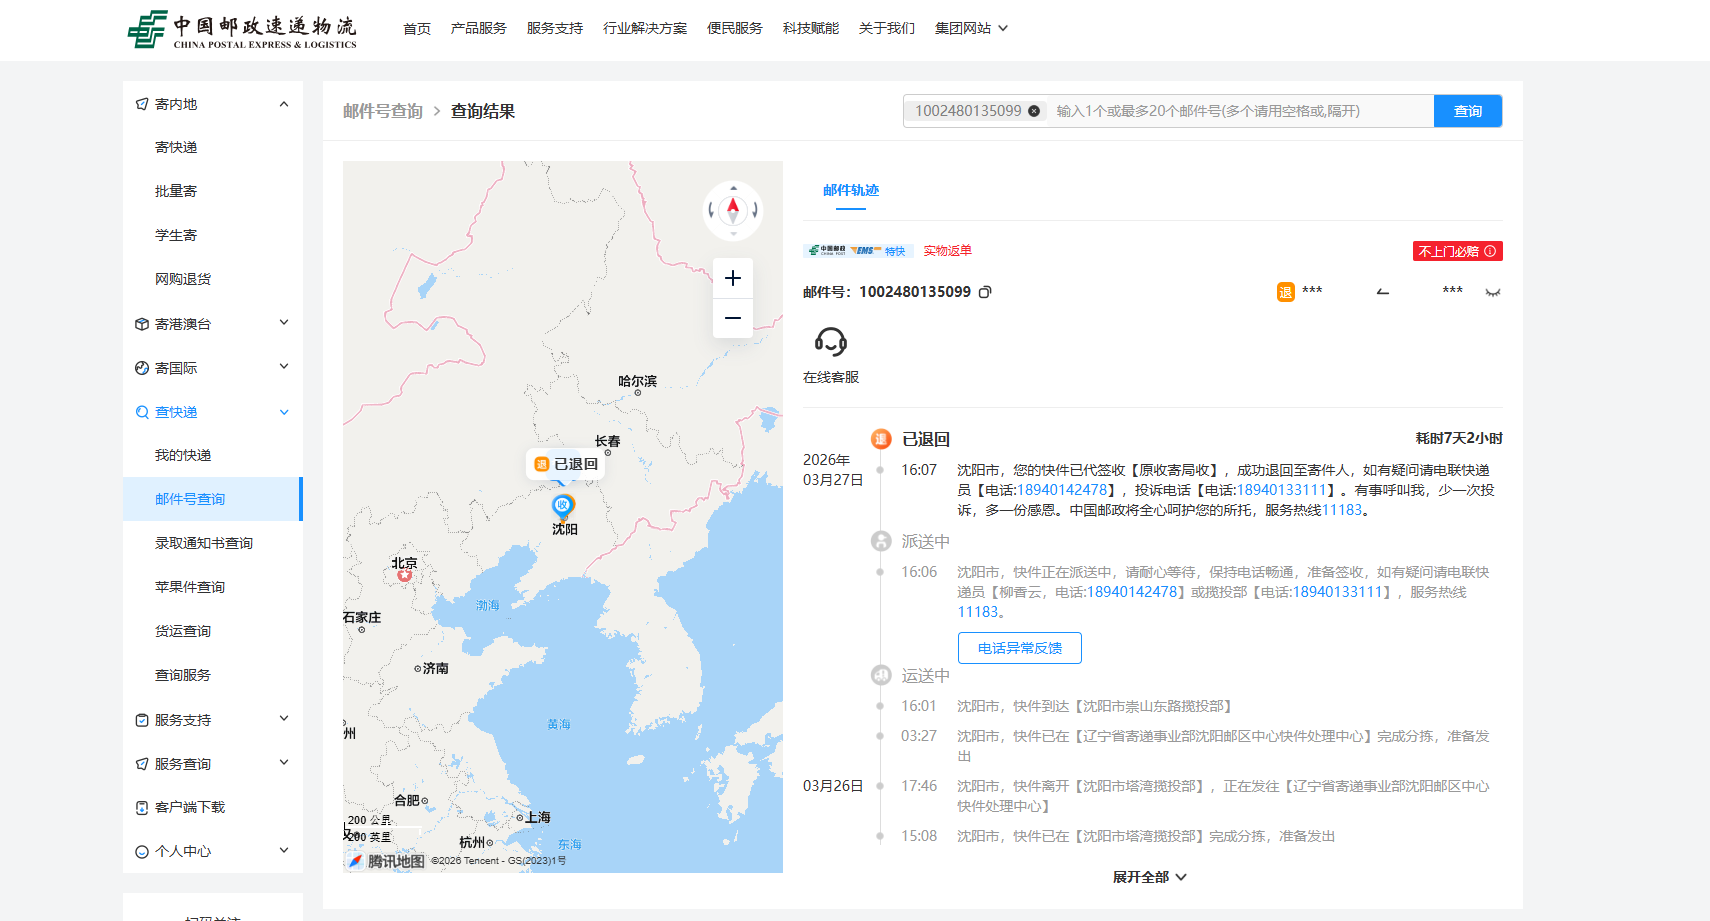Remove tracking number 1002480135099 tag
Screen dimensions: 1710x921
coord(1034,111)
